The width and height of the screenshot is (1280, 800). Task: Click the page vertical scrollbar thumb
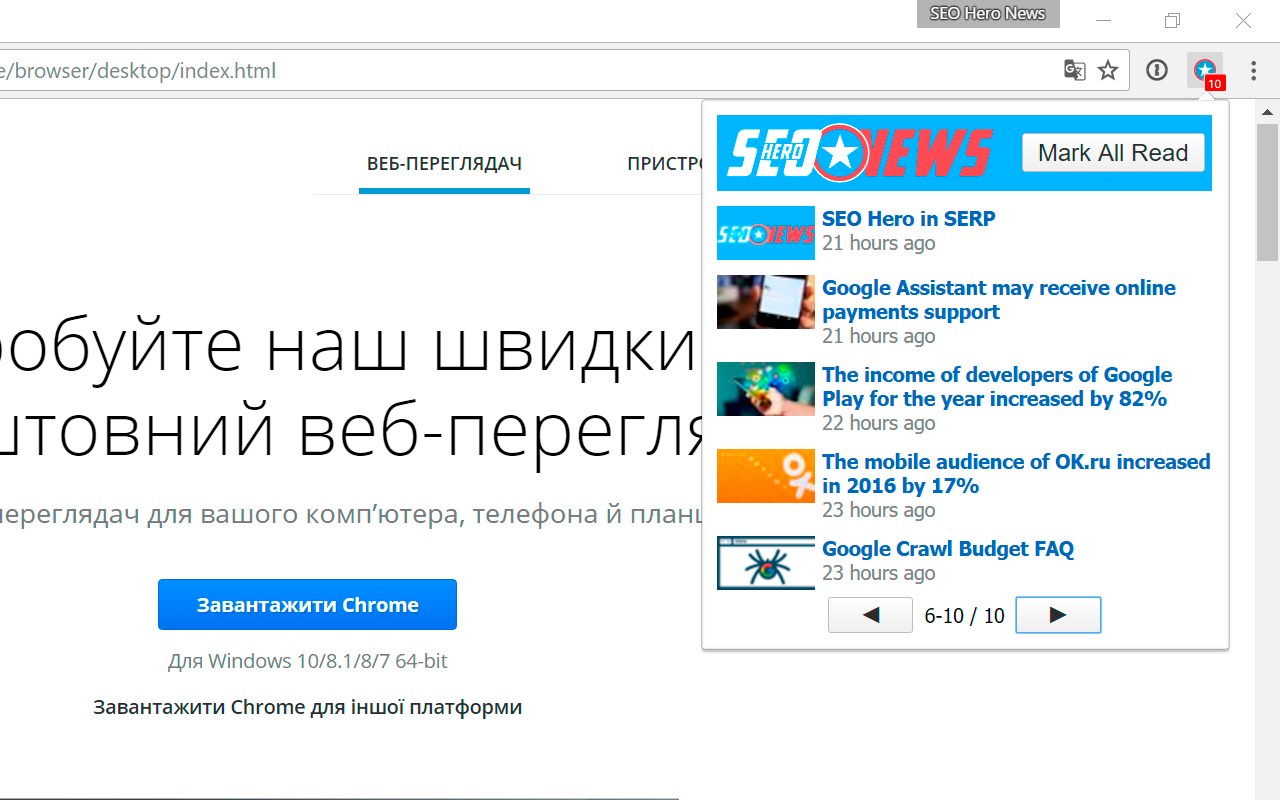click(1268, 192)
